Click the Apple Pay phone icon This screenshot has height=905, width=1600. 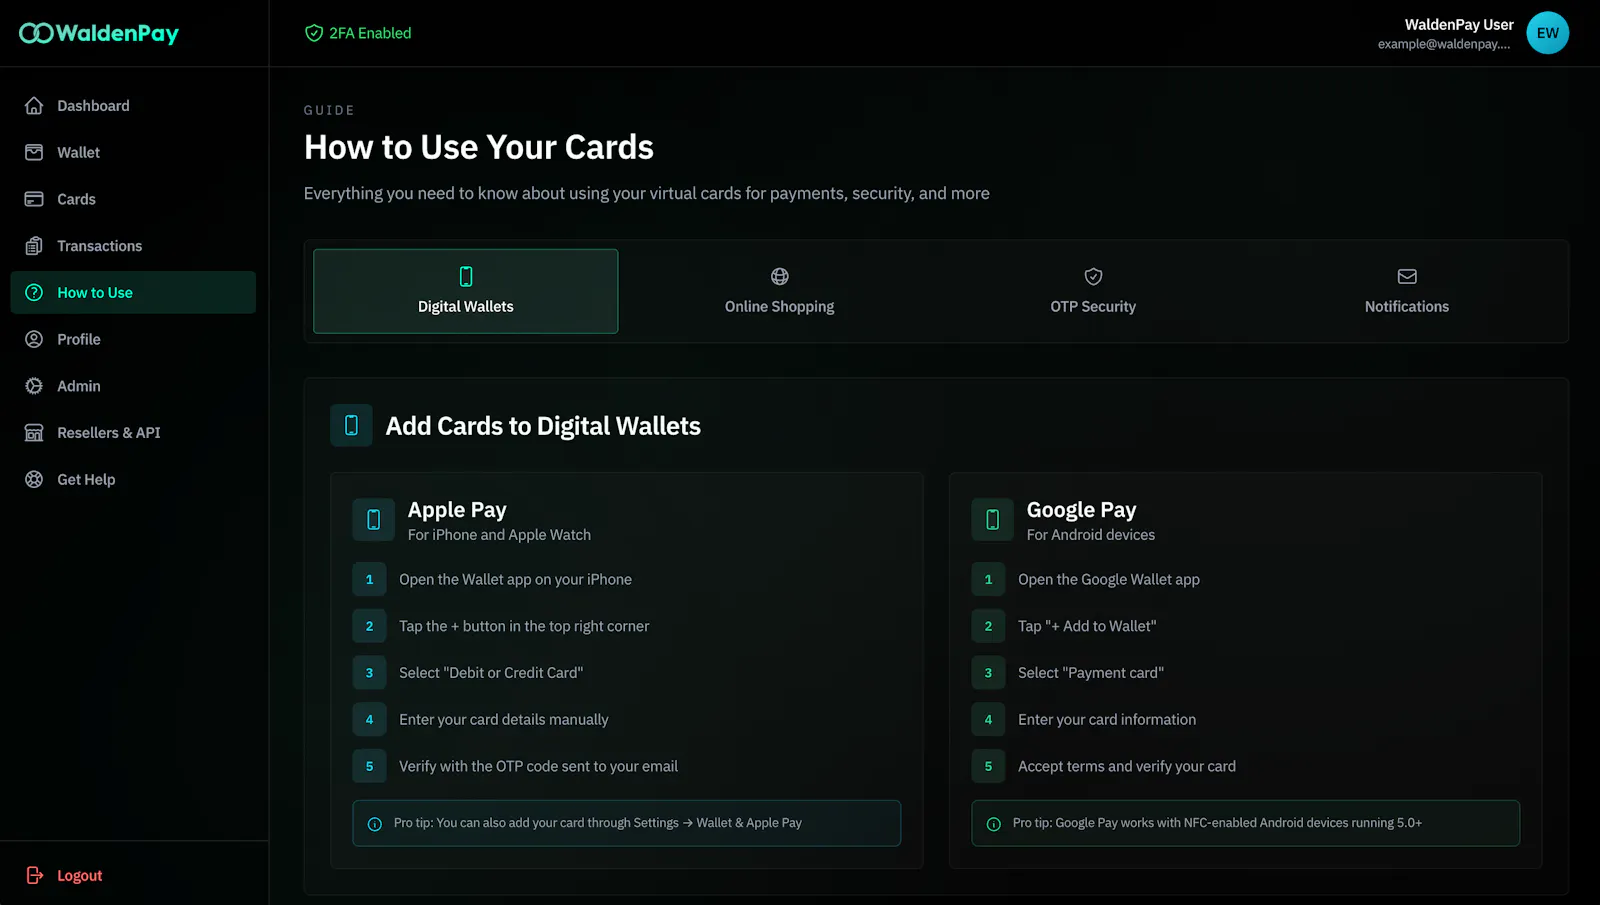(x=373, y=520)
